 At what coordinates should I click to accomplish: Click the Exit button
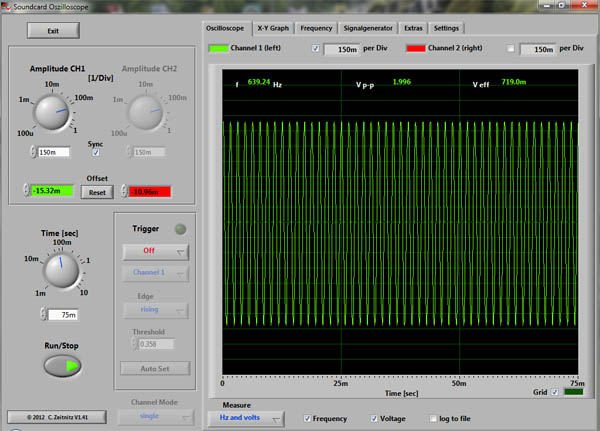point(53,31)
